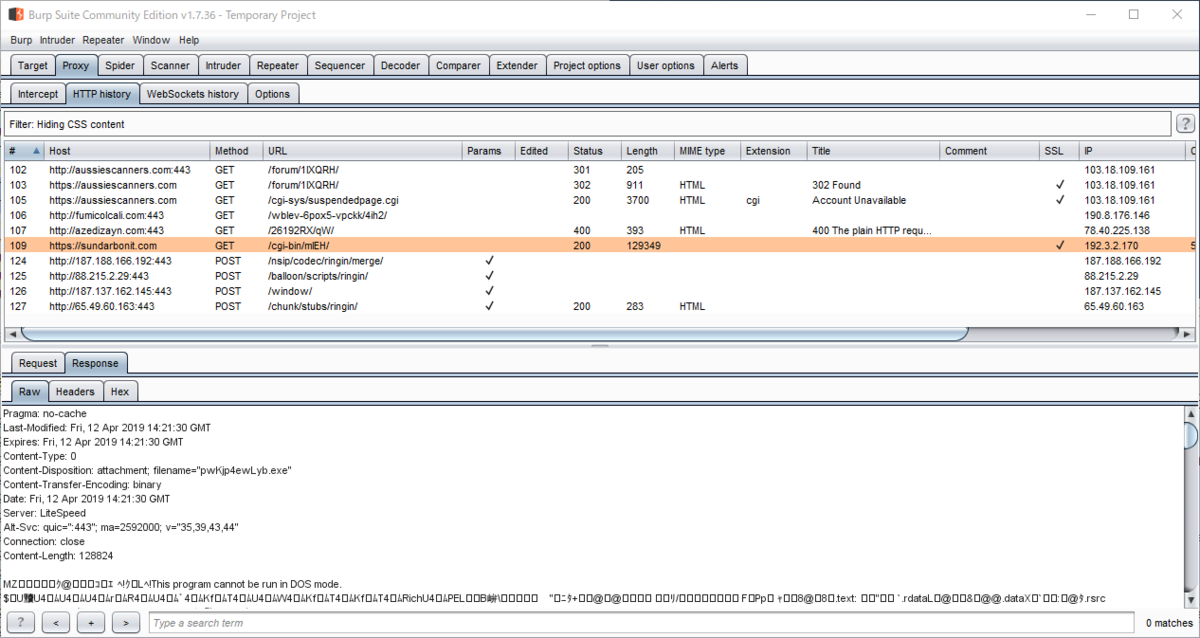Sort by MIME type column header

click(708, 151)
